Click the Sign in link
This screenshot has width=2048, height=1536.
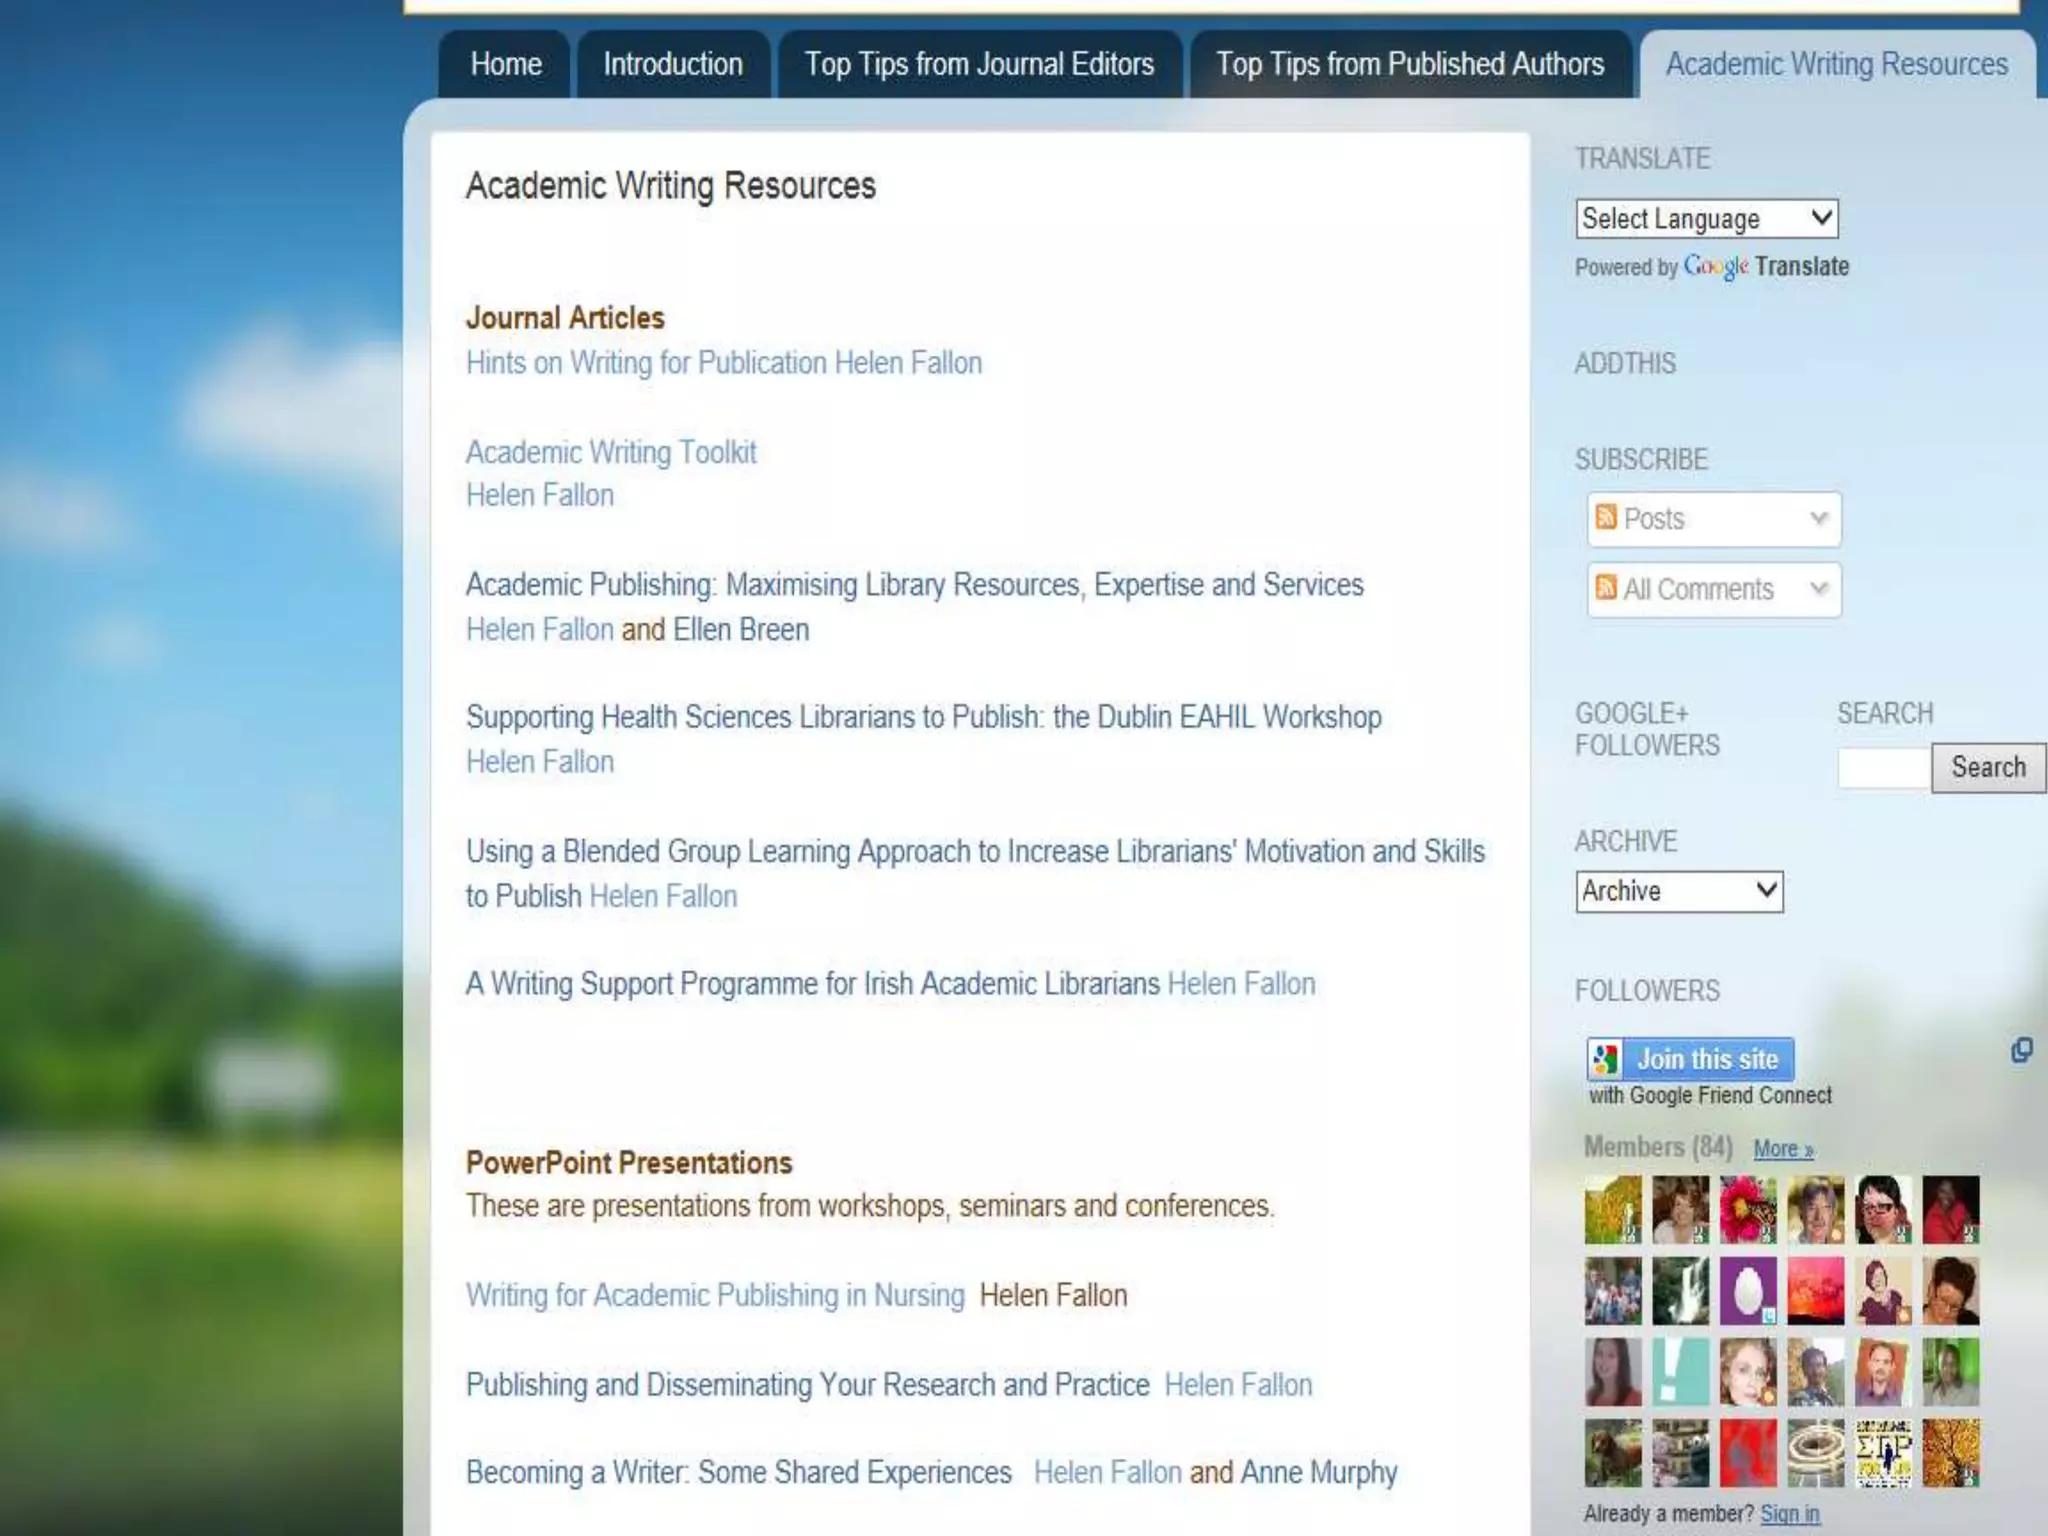[1789, 1513]
